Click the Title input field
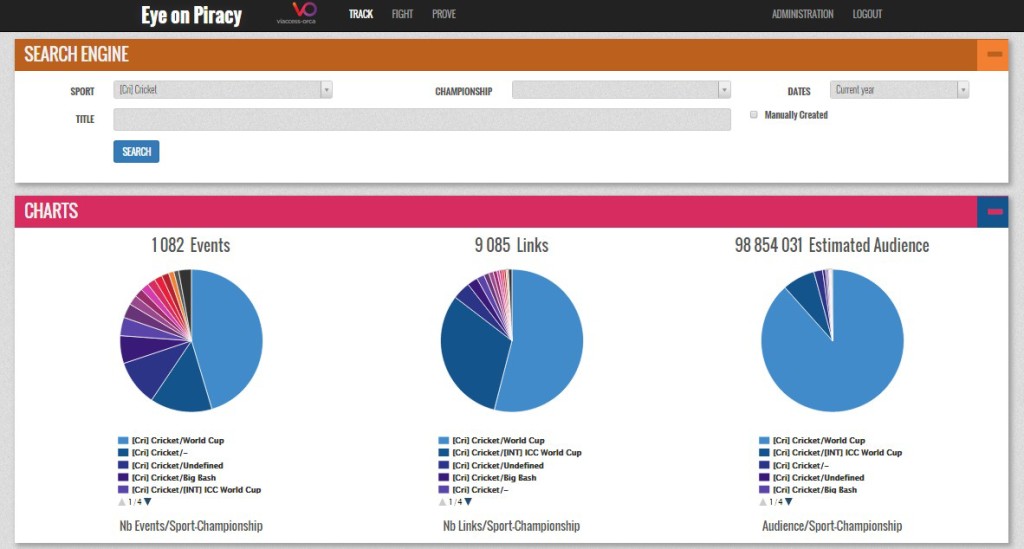 pyautogui.click(x=422, y=120)
